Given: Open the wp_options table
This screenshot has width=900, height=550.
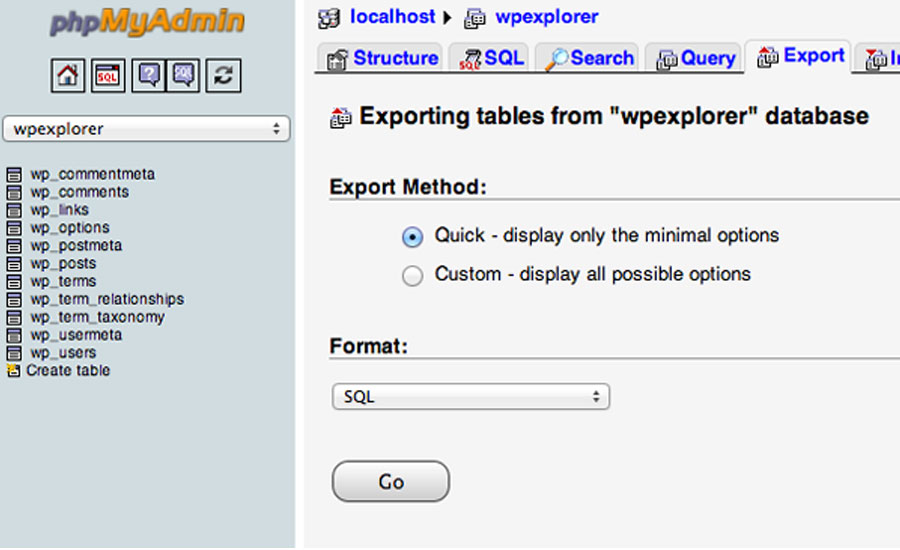Looking at the screenshot, I should [x=69, y=227].
